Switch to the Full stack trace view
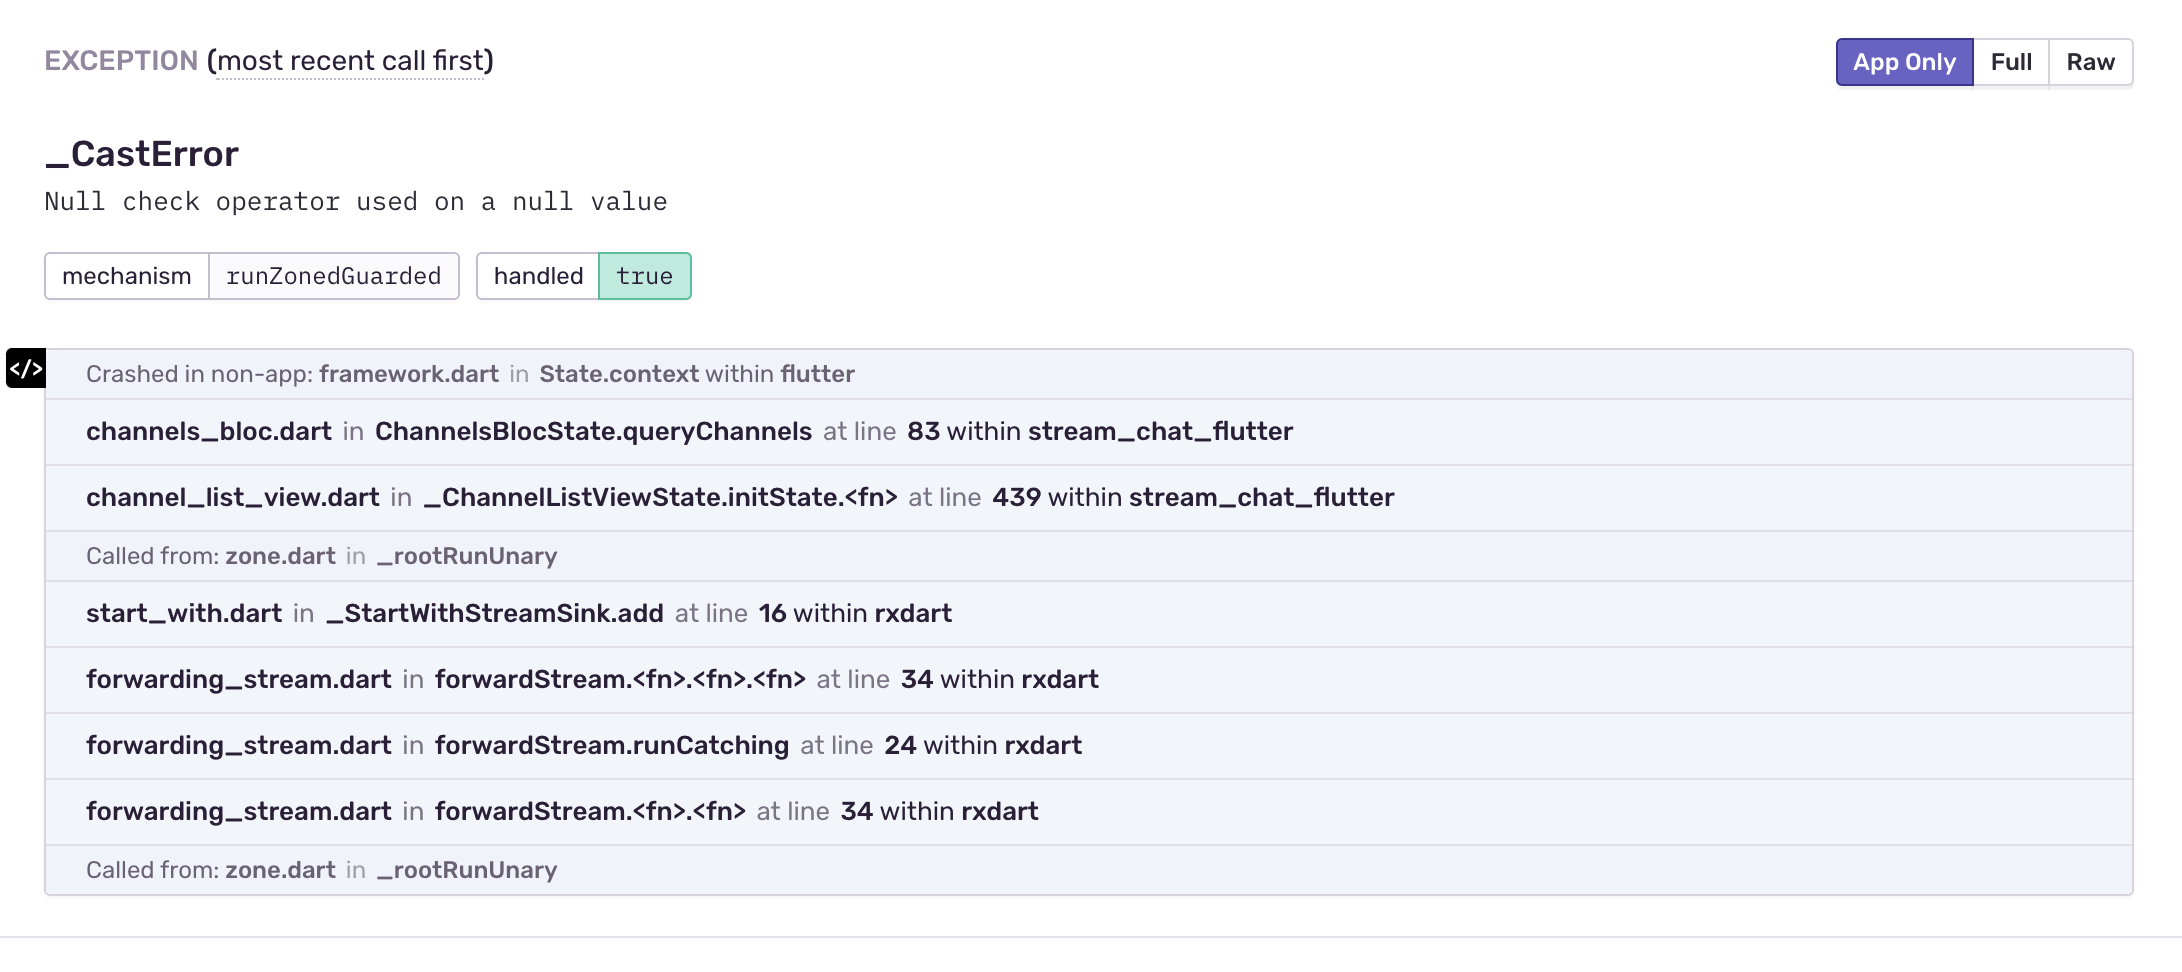The height and width of the screenshot is (972, 2182). [2011, 61]
